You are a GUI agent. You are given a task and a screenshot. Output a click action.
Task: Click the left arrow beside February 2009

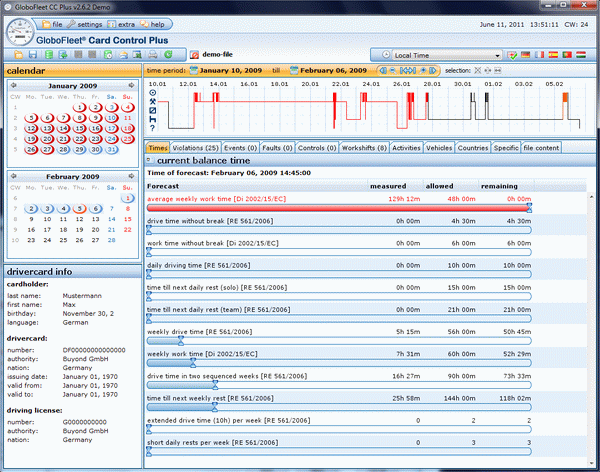[13, 176]
